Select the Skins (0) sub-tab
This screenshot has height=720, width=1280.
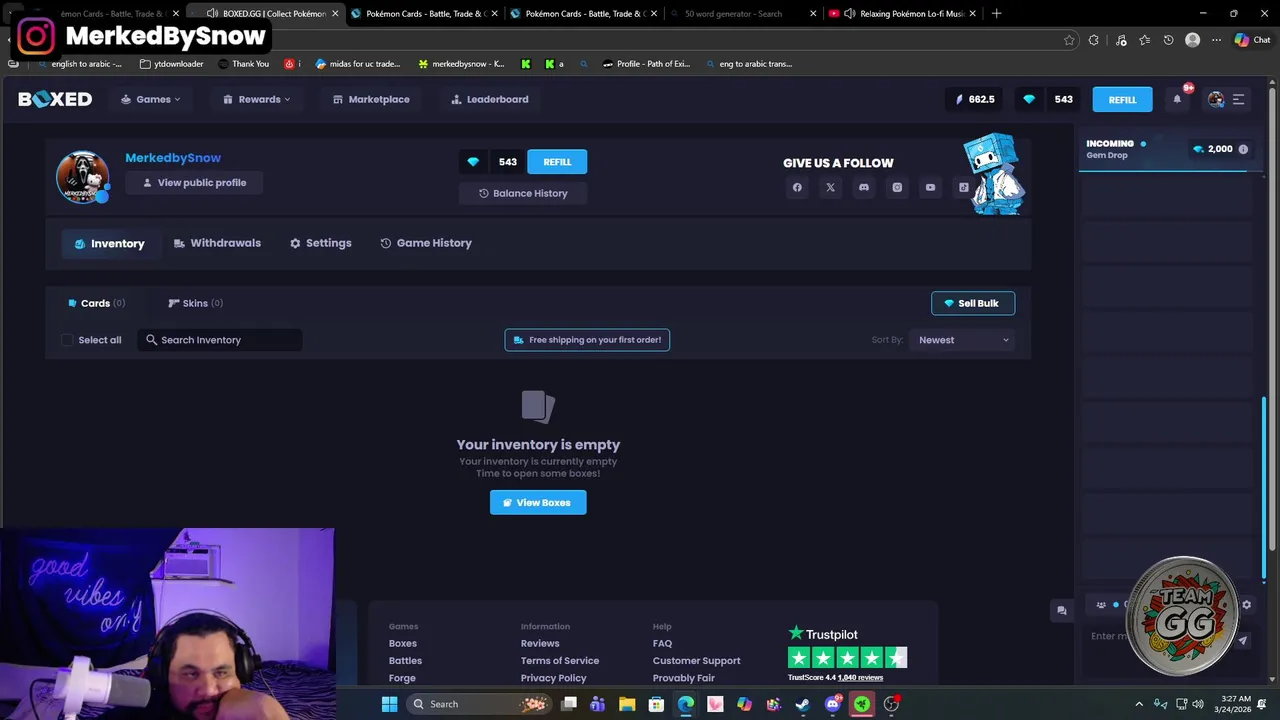click(195, 303)
